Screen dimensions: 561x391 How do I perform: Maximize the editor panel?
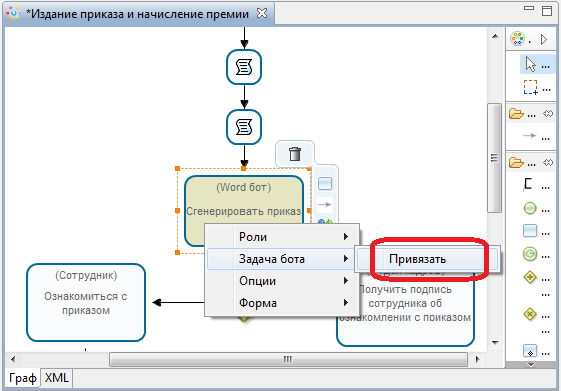[x=547, y=11]
